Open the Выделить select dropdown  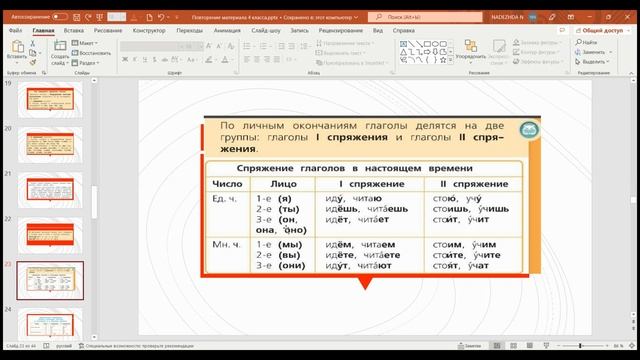(592, 62)
